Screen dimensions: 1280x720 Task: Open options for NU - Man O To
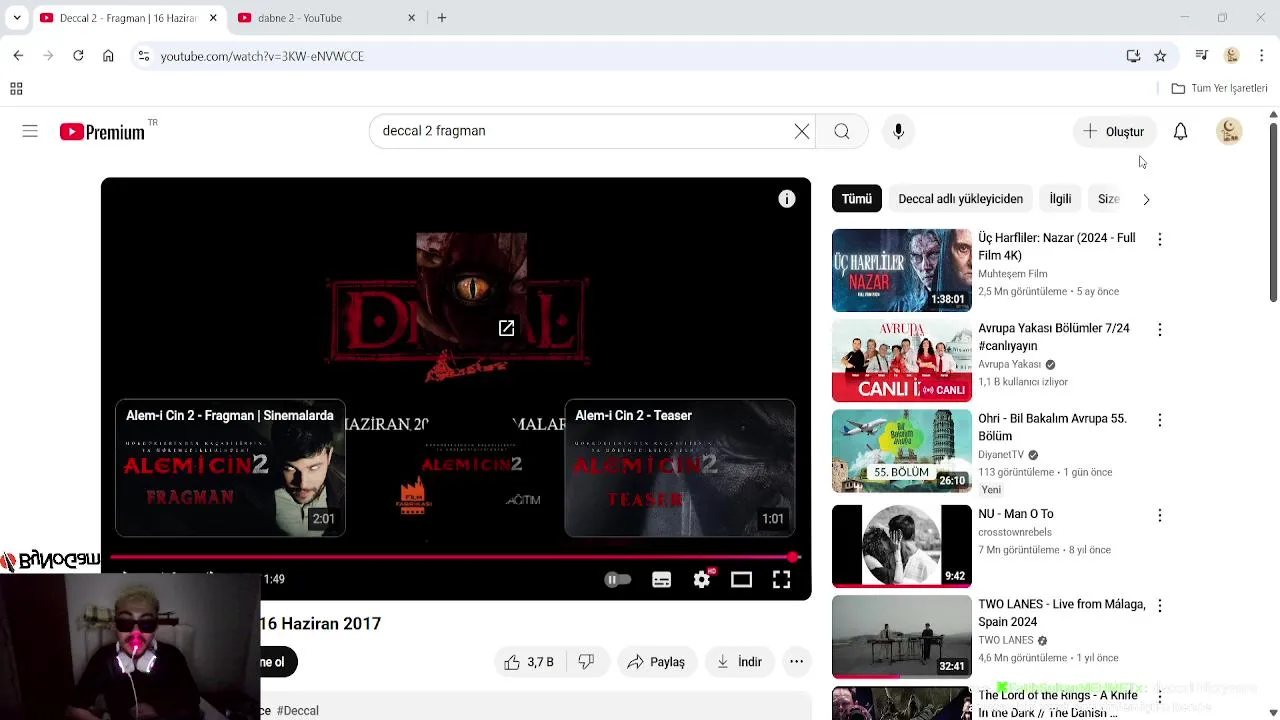tap(1159, 515)
